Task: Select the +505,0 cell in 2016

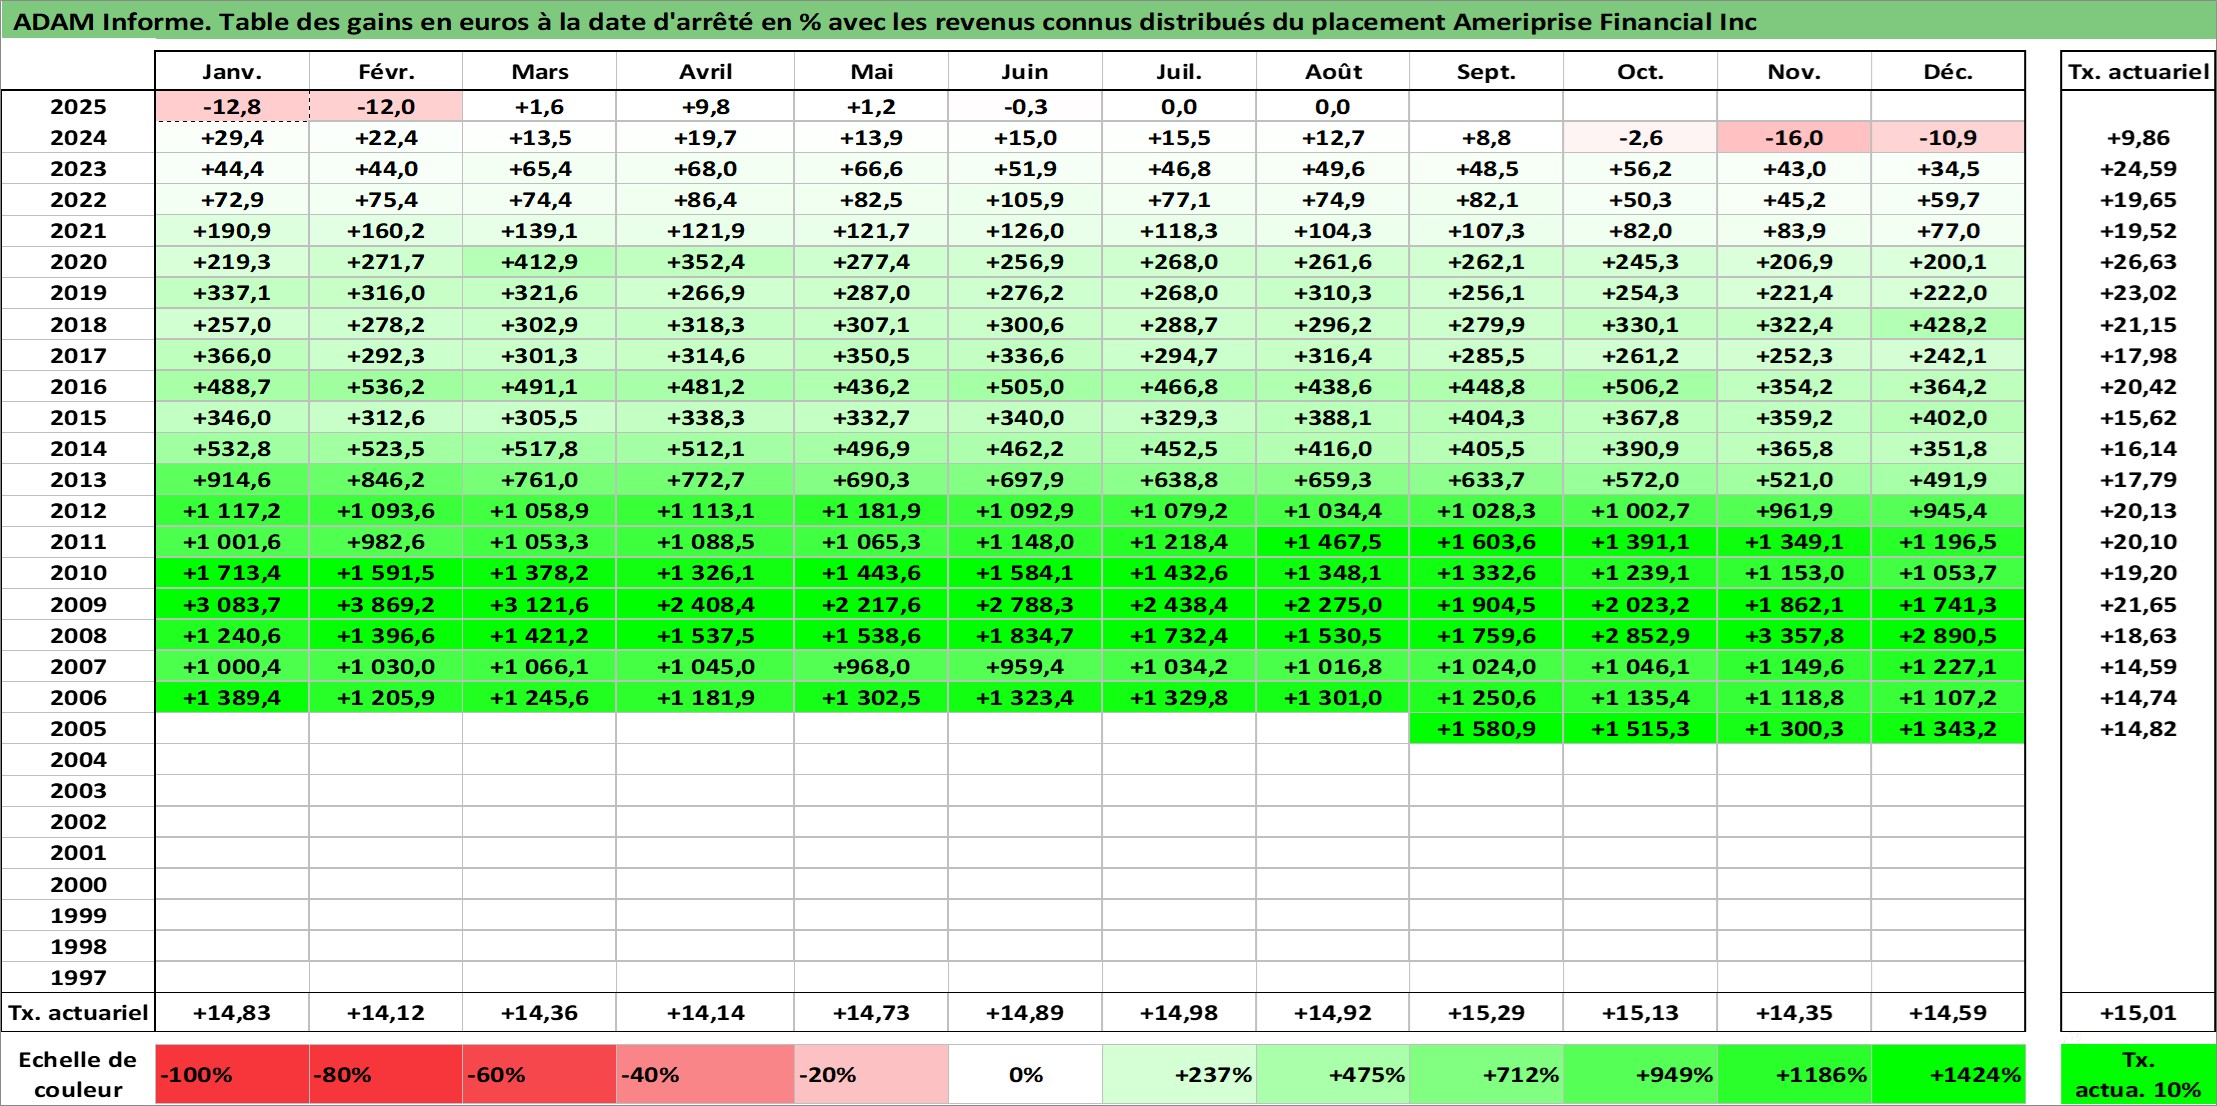Action: 1025,387
